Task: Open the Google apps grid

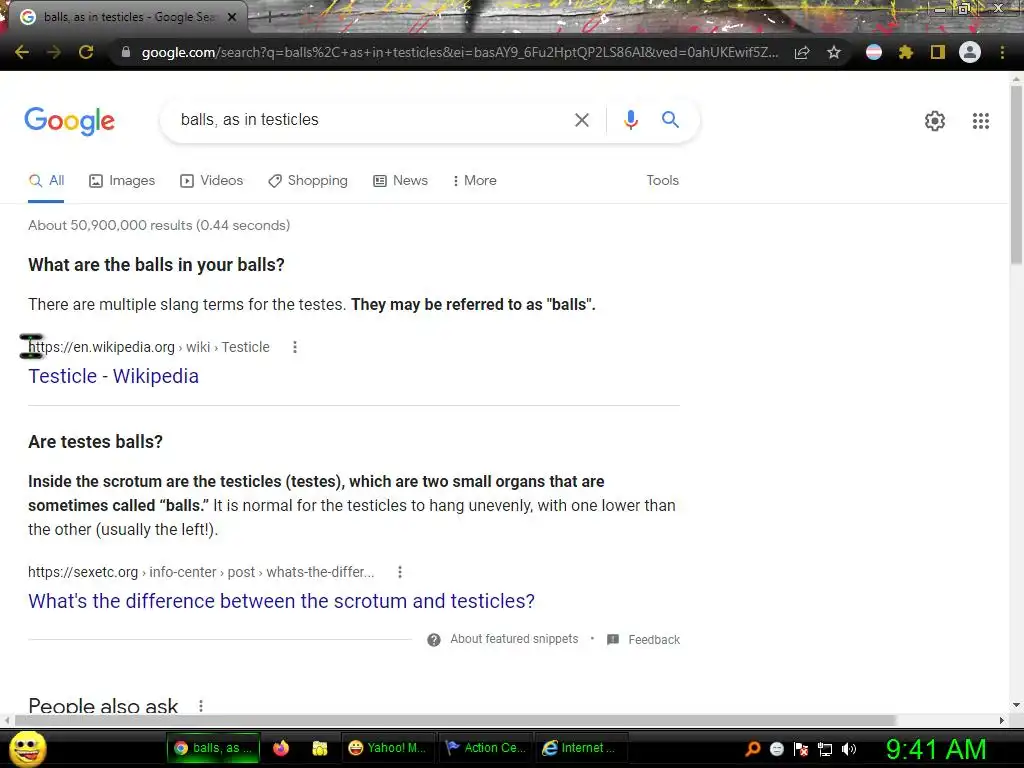Action: click(980, 121)
